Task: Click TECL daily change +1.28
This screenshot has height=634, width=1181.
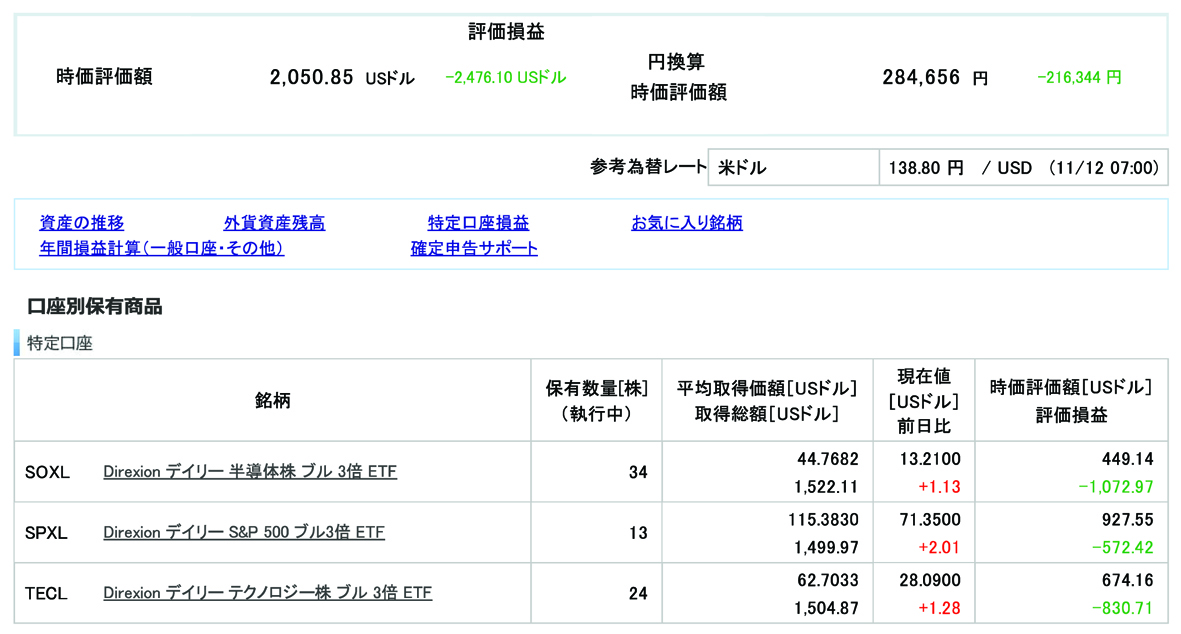Action: (x=939, y=608)
